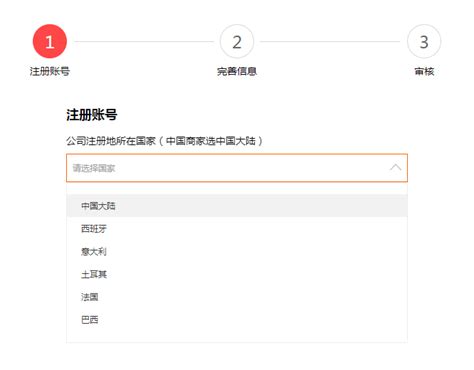Open the 请选择国家 country select box

coord(237,168)
